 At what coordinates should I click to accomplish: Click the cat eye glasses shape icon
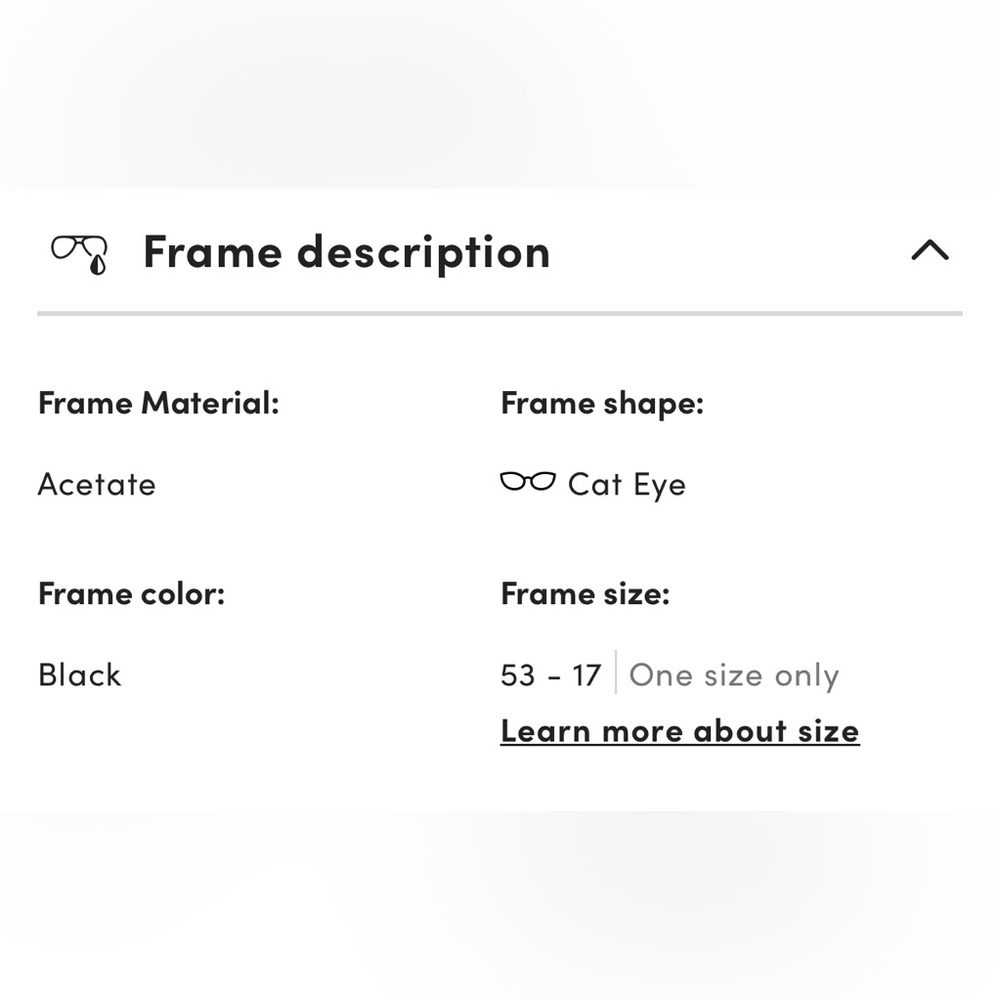point(527,482)
